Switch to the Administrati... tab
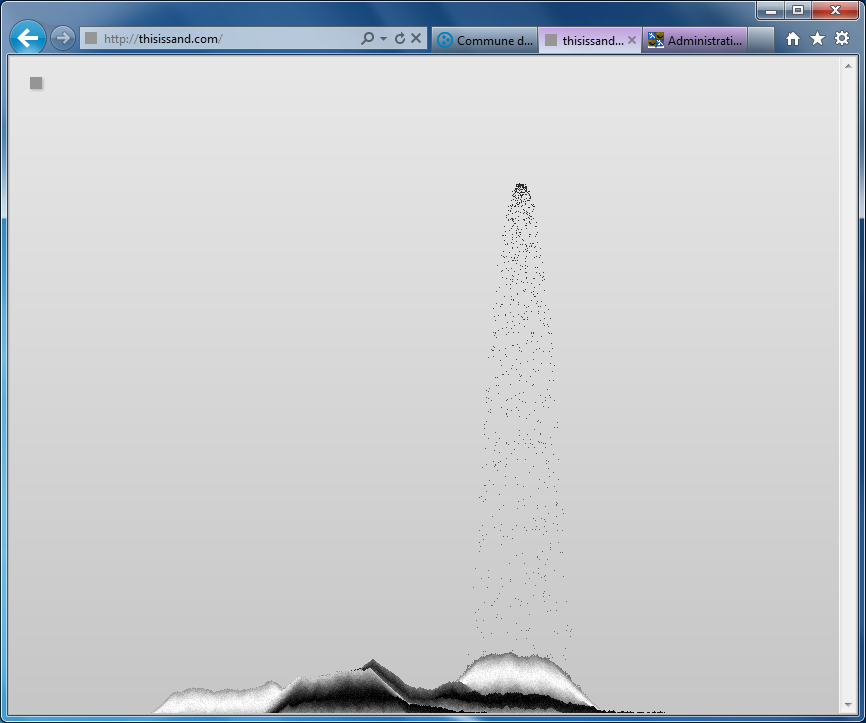Image resolution: width=866 pixels, height=723 pixels. tap(695, 40)
